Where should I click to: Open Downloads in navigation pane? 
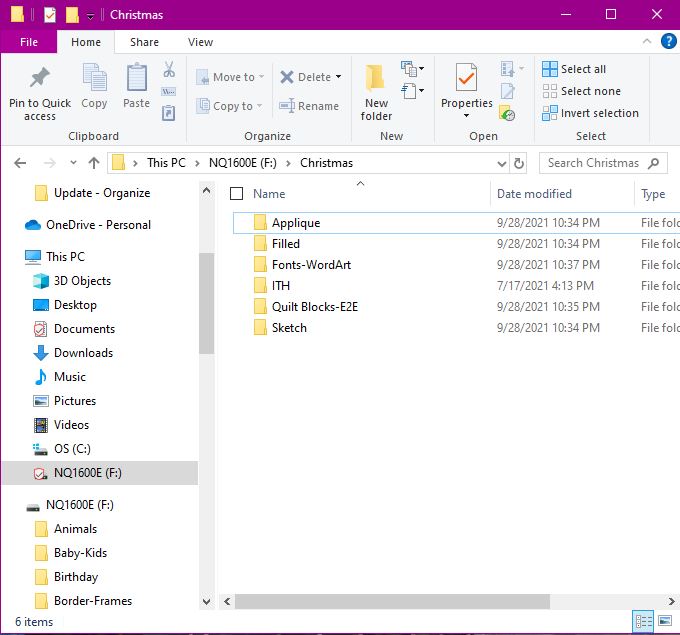tap(73, 353)
